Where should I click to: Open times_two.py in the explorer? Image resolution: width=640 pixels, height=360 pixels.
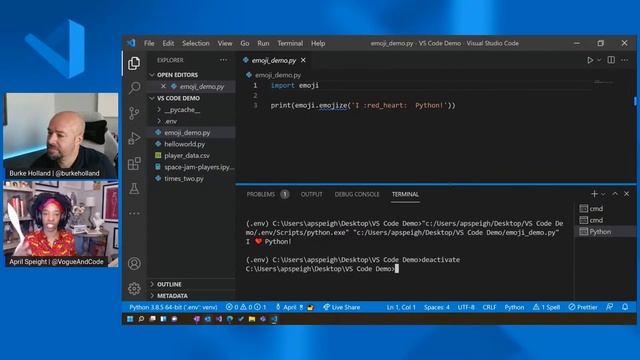pyautogui.click(x=191, y=178)
